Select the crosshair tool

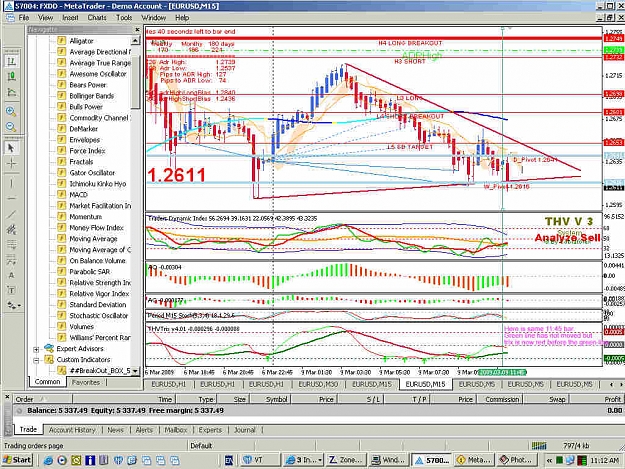tap(11, 163)
